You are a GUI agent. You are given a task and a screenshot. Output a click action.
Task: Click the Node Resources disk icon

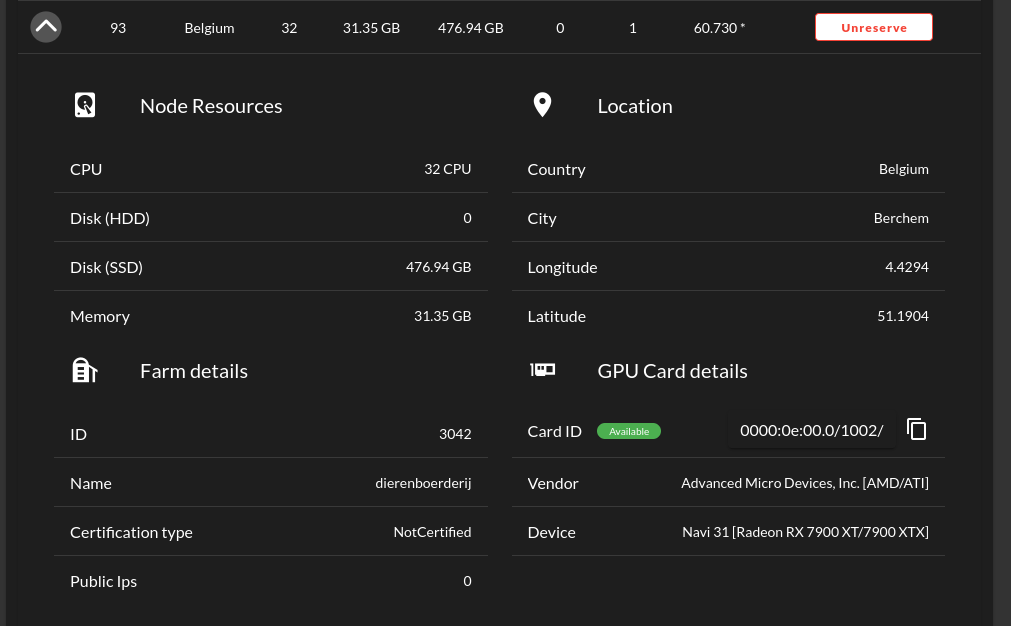[85, 104]
